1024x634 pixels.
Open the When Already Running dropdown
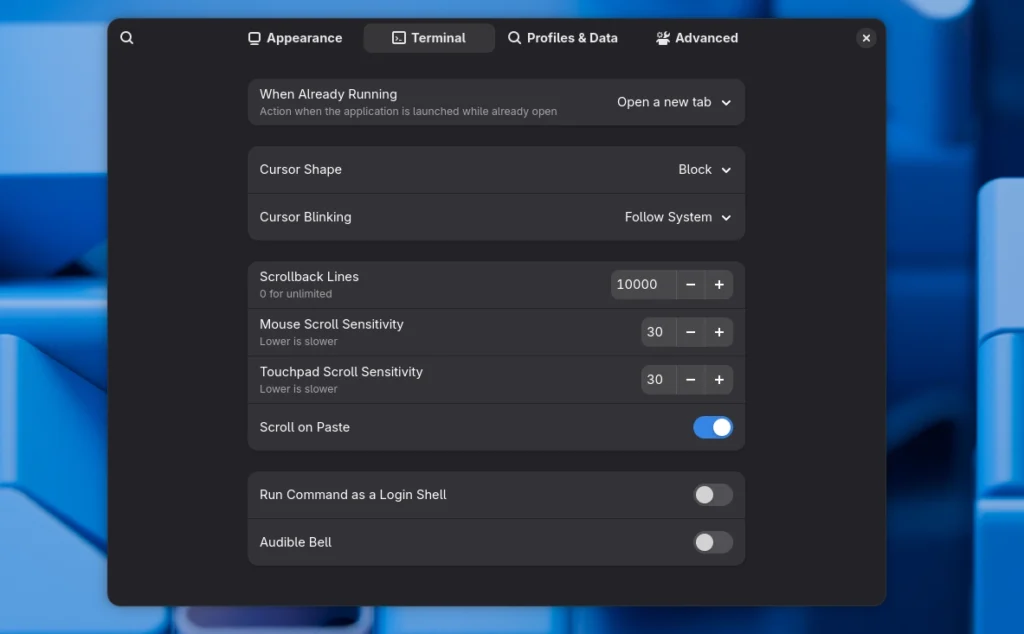[x=674, y=102]
